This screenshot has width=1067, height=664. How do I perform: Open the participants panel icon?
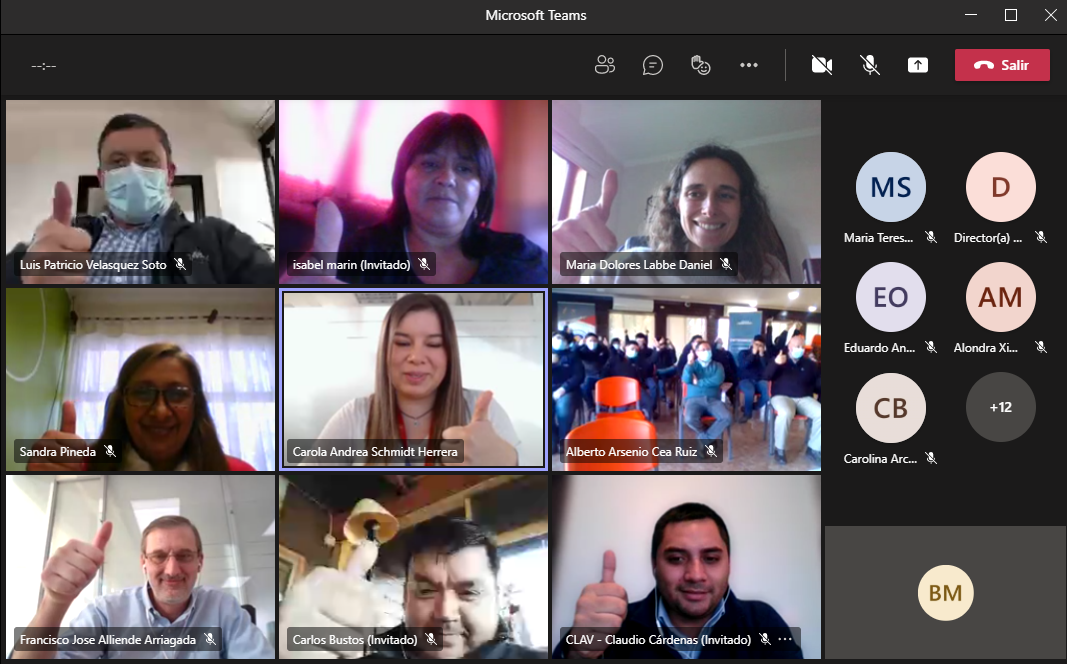(x=604, y=65)
